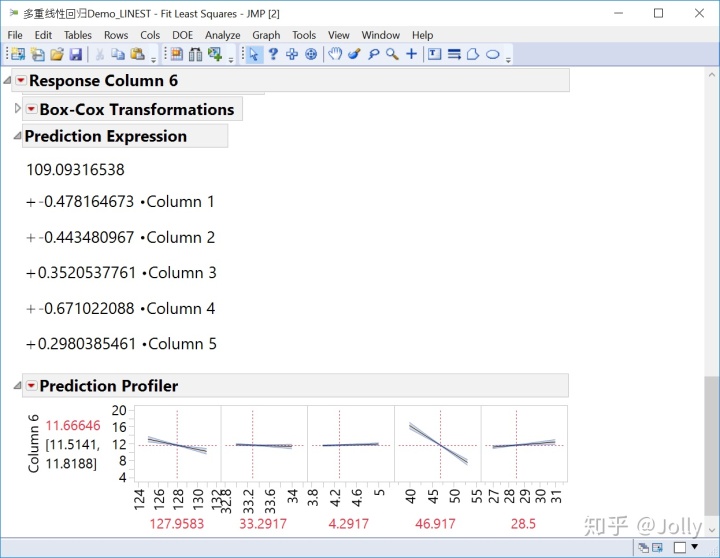This screenshot has width=720, height=558.
Task: Click the Cut scissors icon
Action: pos(99,54)
